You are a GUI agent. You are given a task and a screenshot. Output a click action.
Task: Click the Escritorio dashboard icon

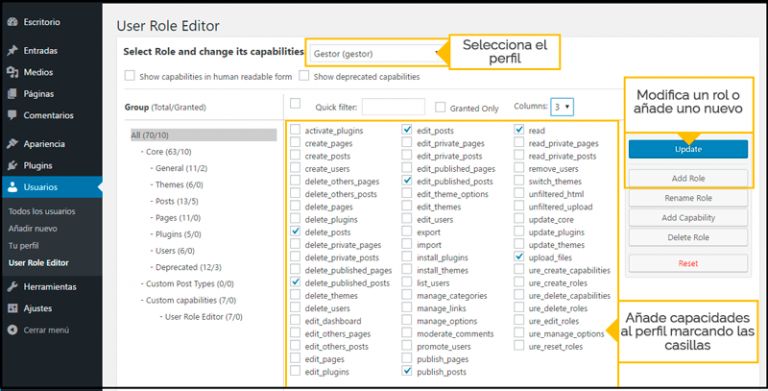(x=13, y=22)
